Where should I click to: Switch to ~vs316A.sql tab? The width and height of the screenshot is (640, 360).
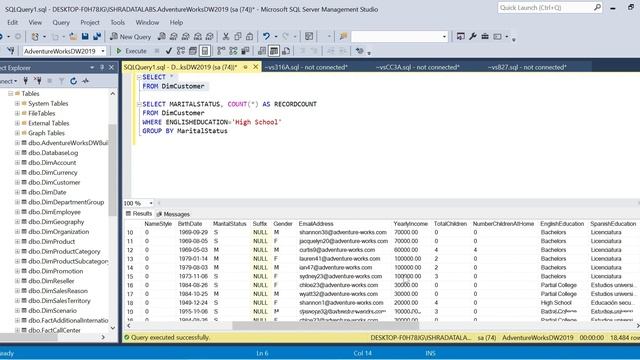pyautogui.click(x=306, y=67)
